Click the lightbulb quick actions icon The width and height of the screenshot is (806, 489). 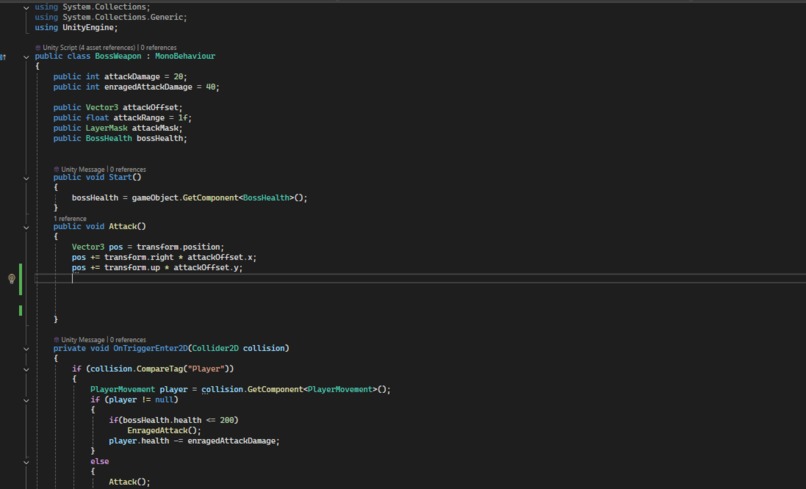pyautogui.click(x=12, y=279)
